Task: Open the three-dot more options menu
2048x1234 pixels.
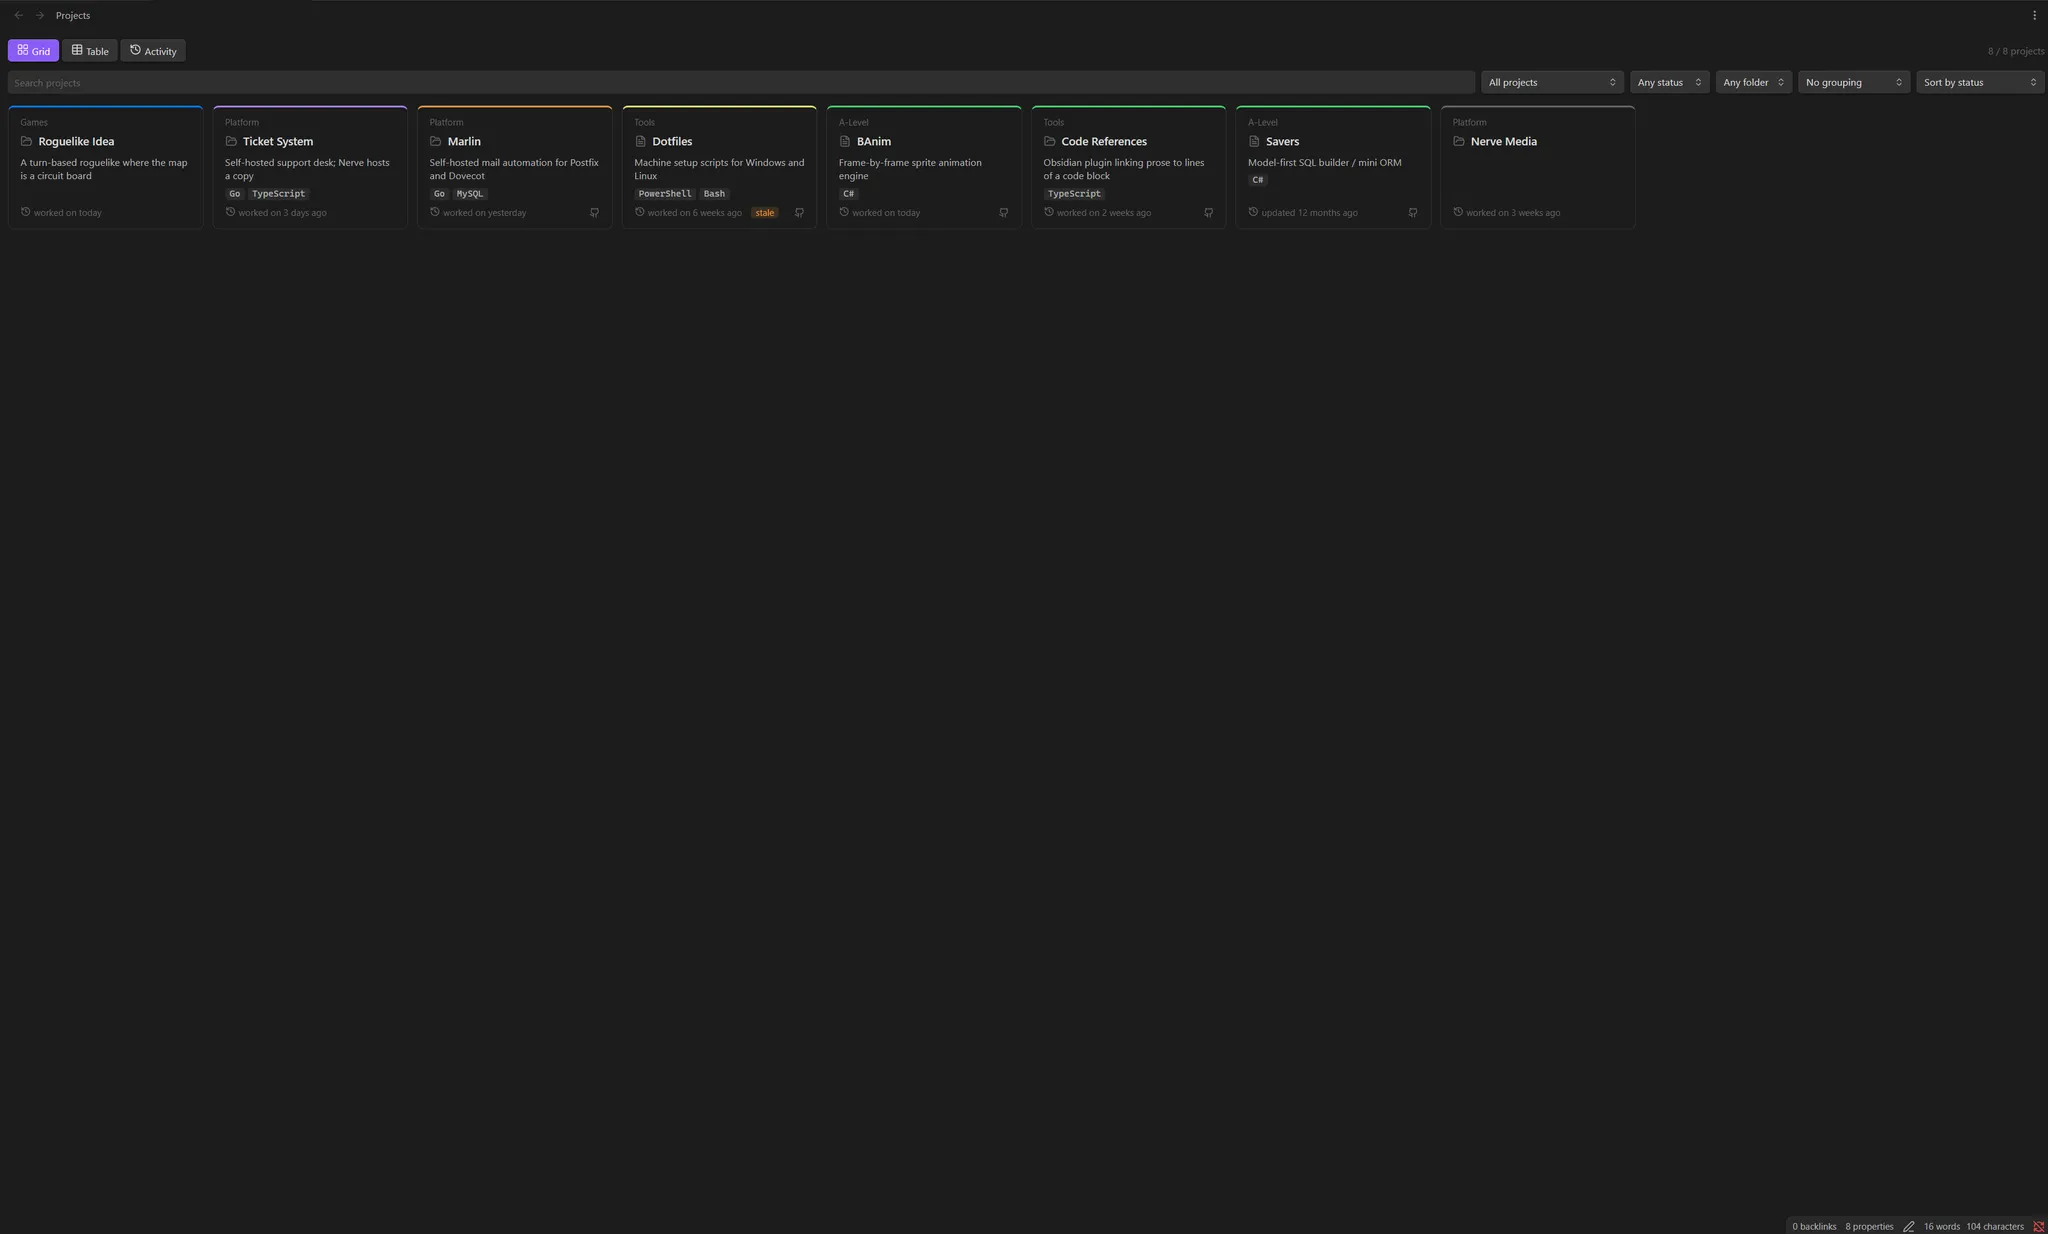Action: (2034, 15)
